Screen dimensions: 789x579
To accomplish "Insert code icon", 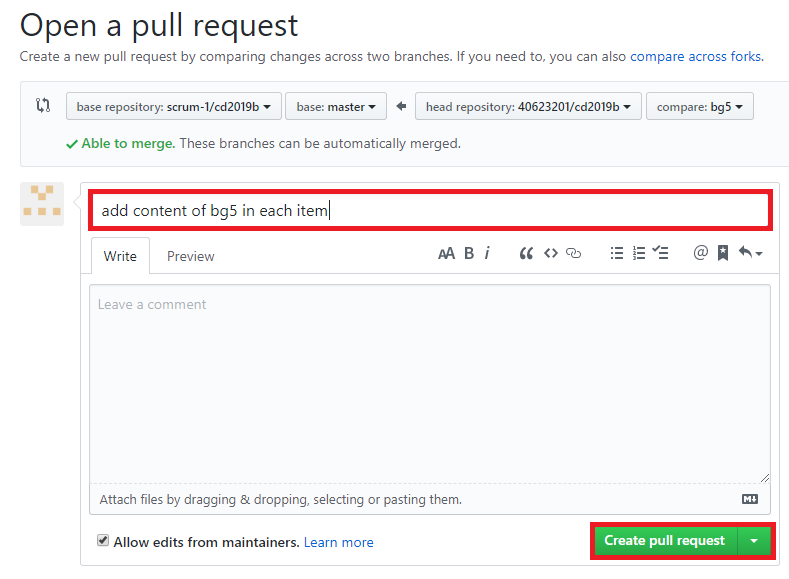I will click(551, 253).
